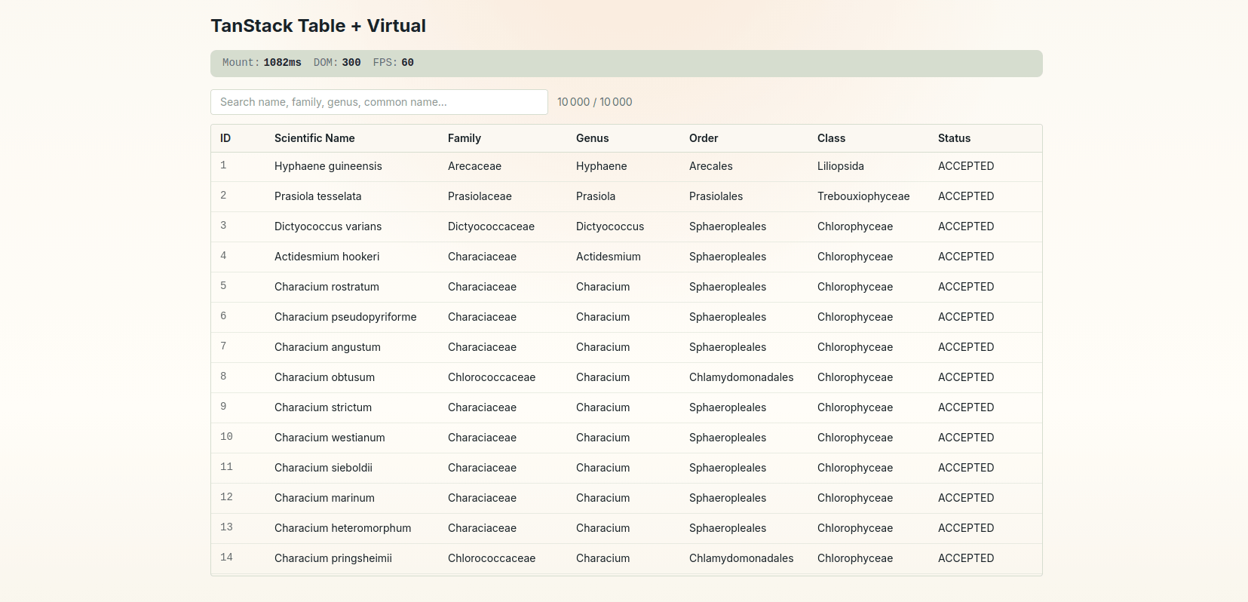Click Characiaceae in the Characium heteromorphum row
The height and width of the screenshot is (602, 1248).
point(482,528)
